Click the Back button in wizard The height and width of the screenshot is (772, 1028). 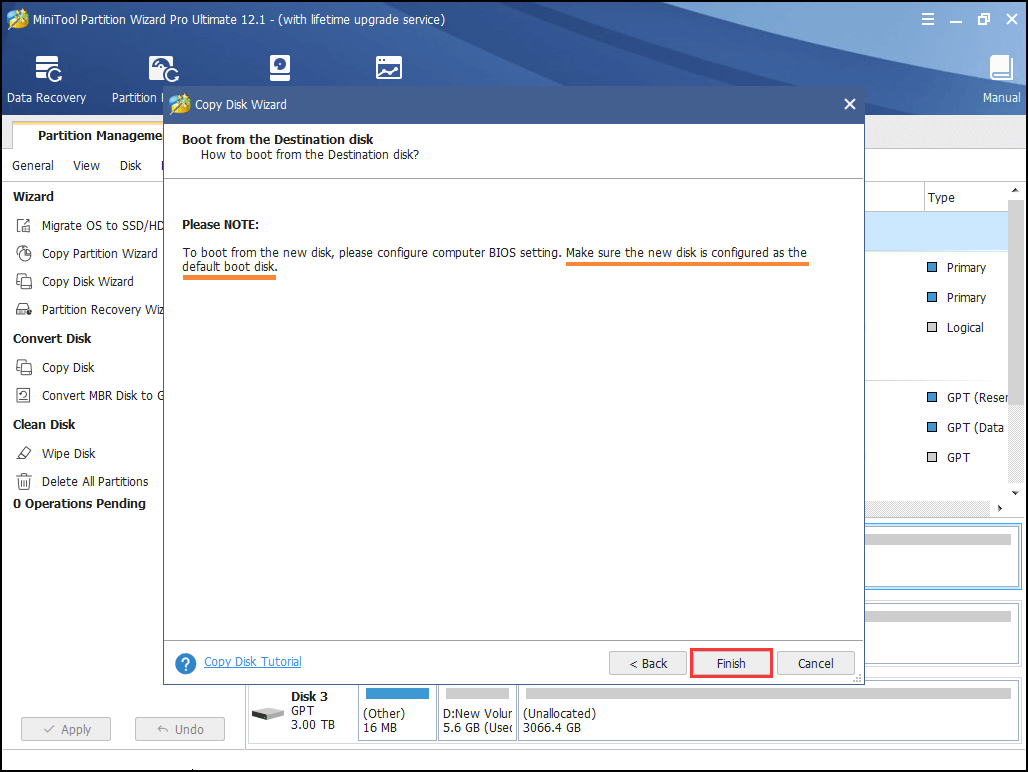pos(648,663)
